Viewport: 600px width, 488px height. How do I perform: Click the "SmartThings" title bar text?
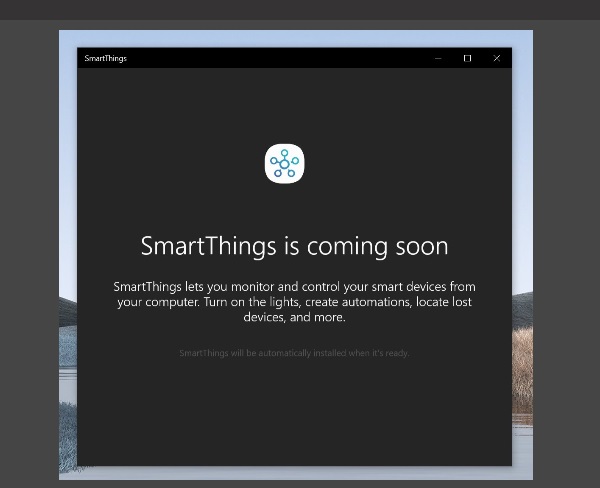coord(106,58)
